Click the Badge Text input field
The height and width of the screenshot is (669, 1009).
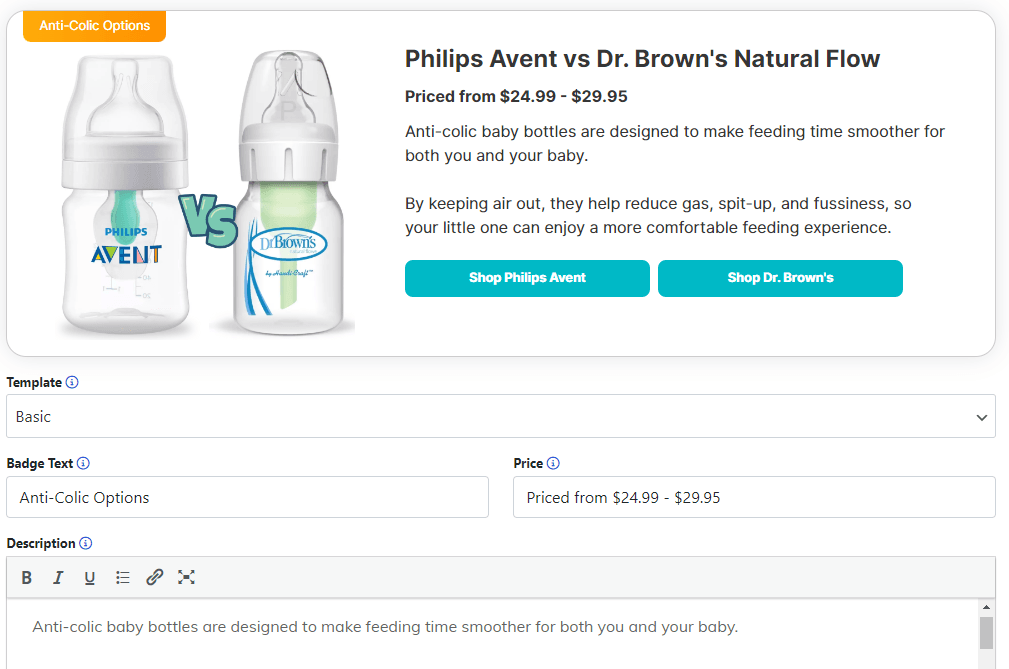click(245, 497)
